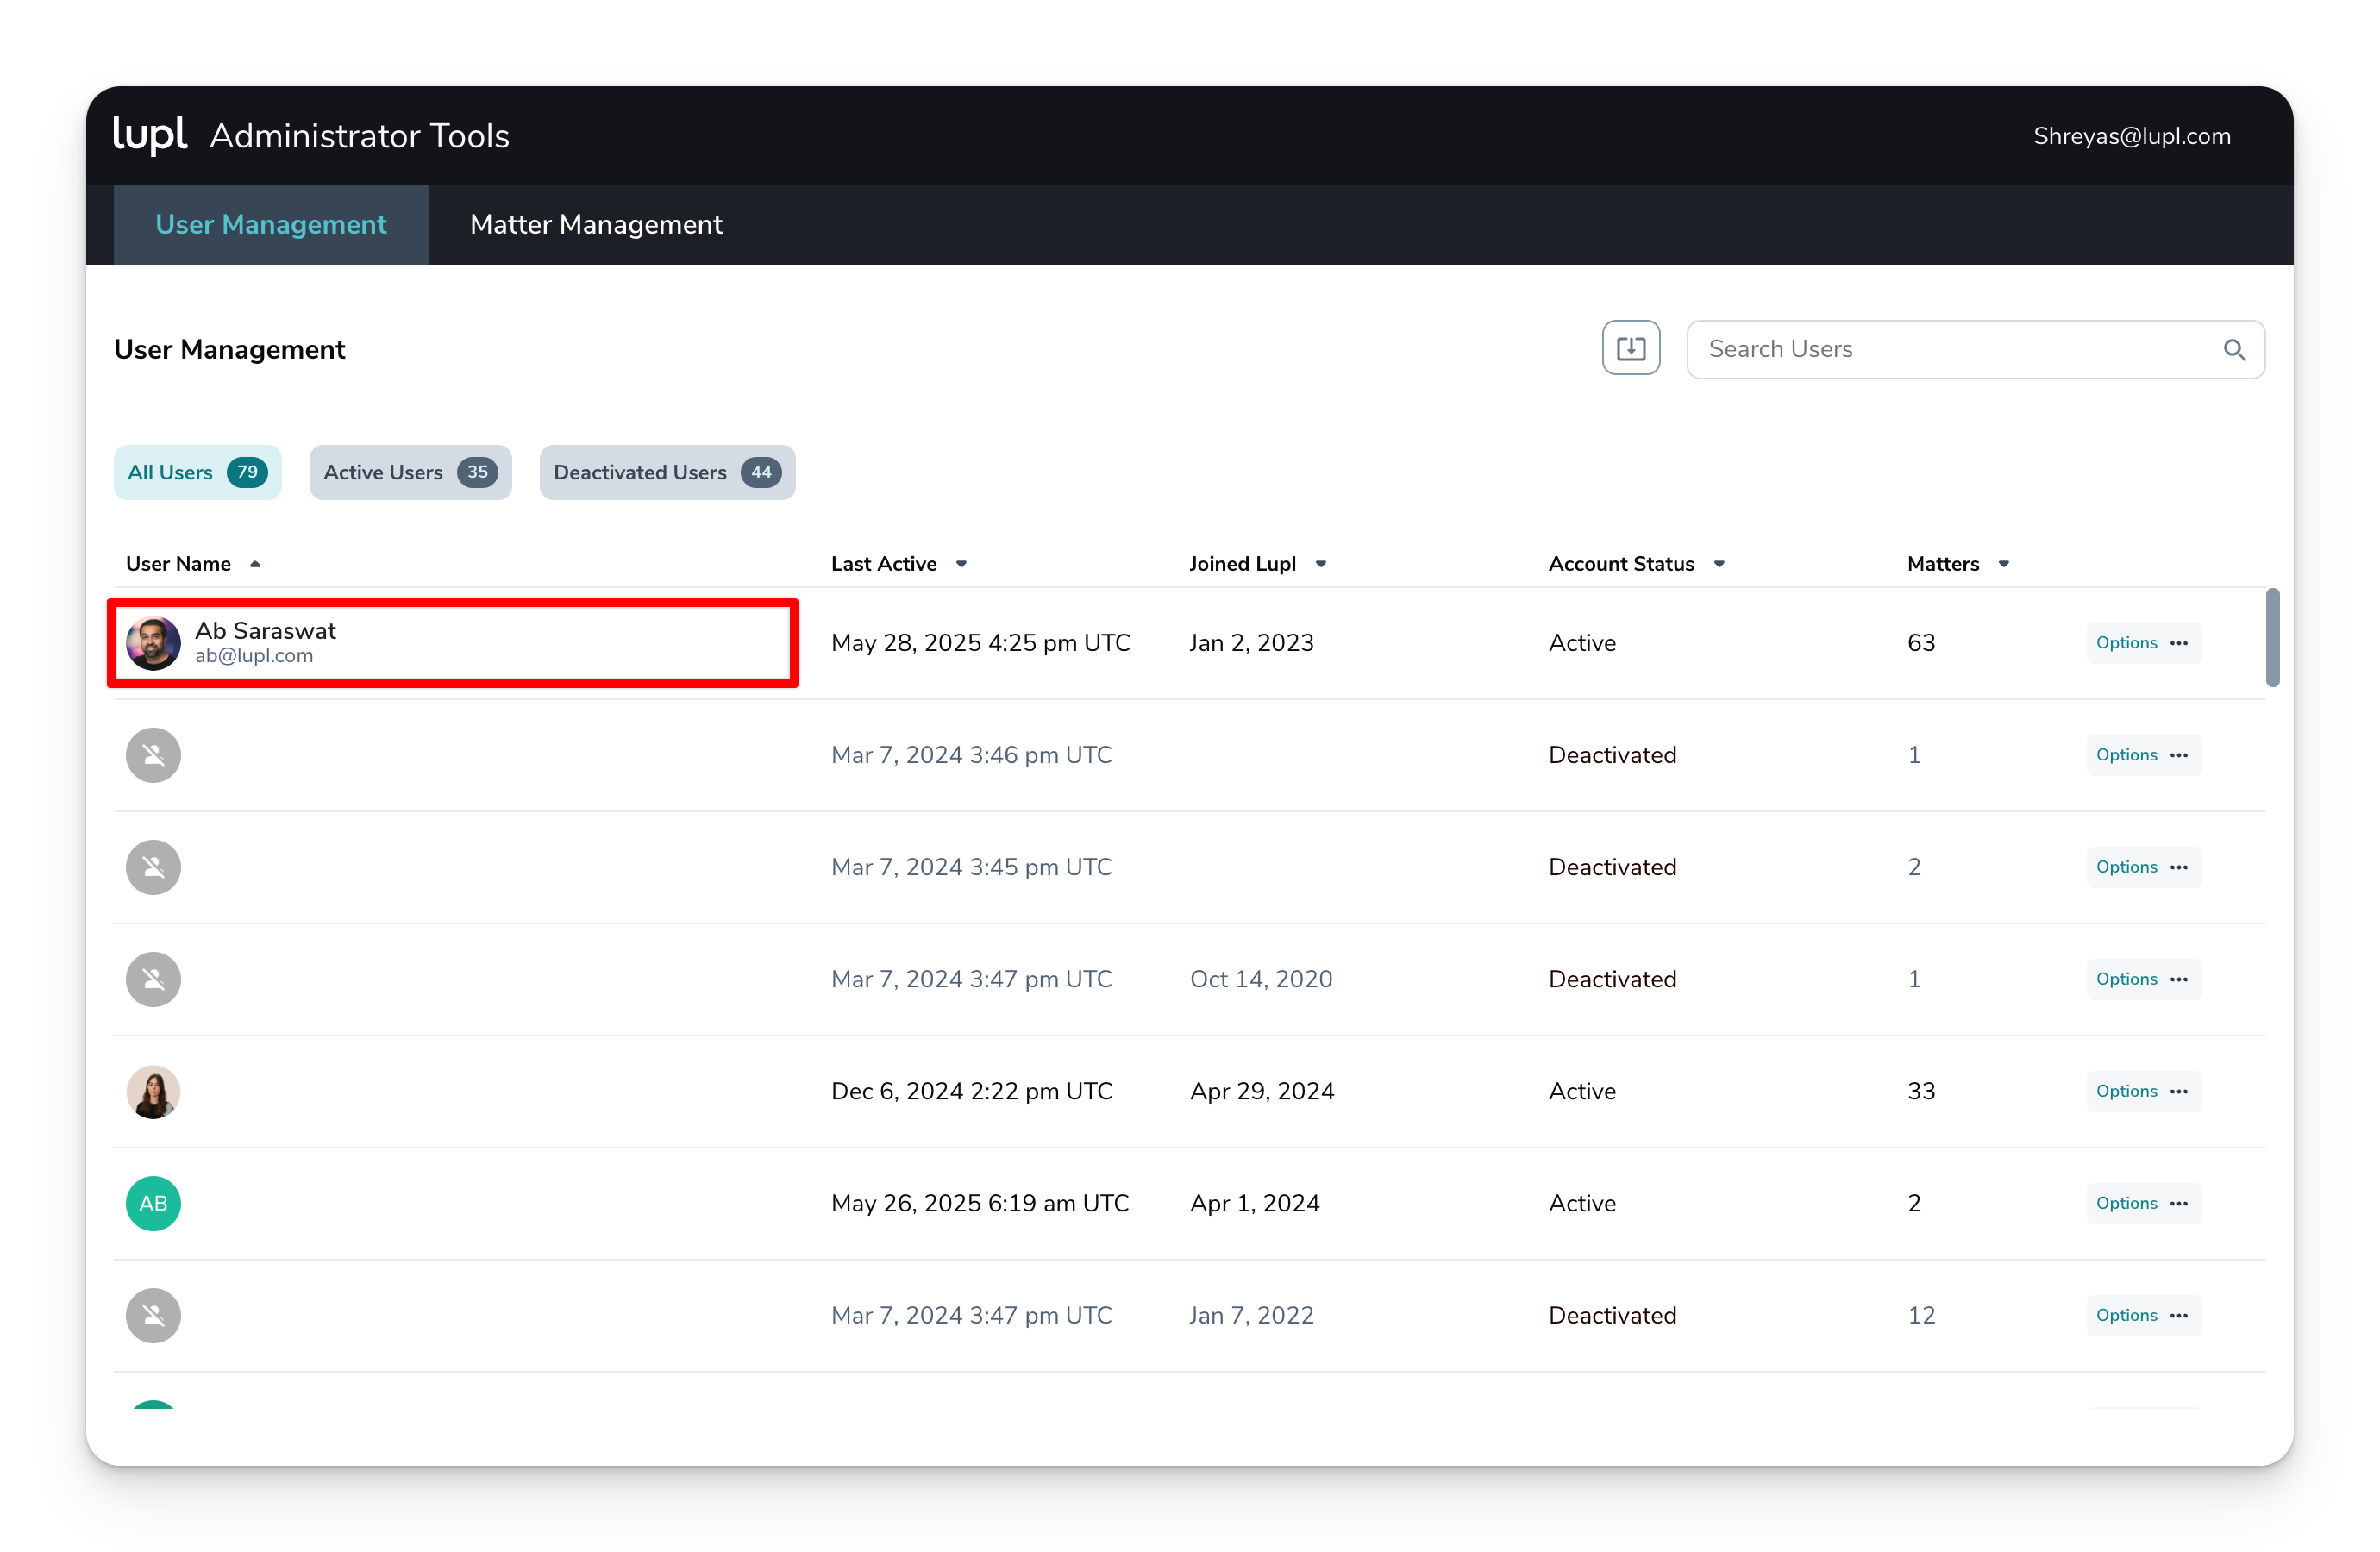
Task: Click the export users download icon
Action: click(x=1630, y=348)
